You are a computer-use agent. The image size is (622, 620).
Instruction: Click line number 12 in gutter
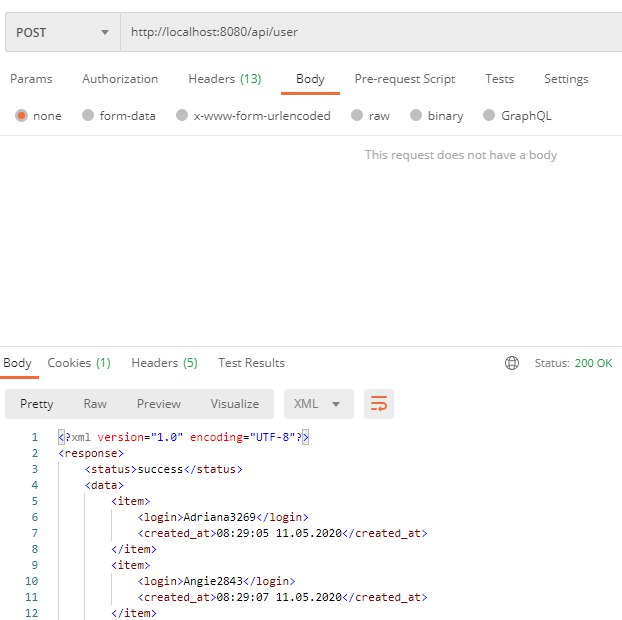coord(32,613)
